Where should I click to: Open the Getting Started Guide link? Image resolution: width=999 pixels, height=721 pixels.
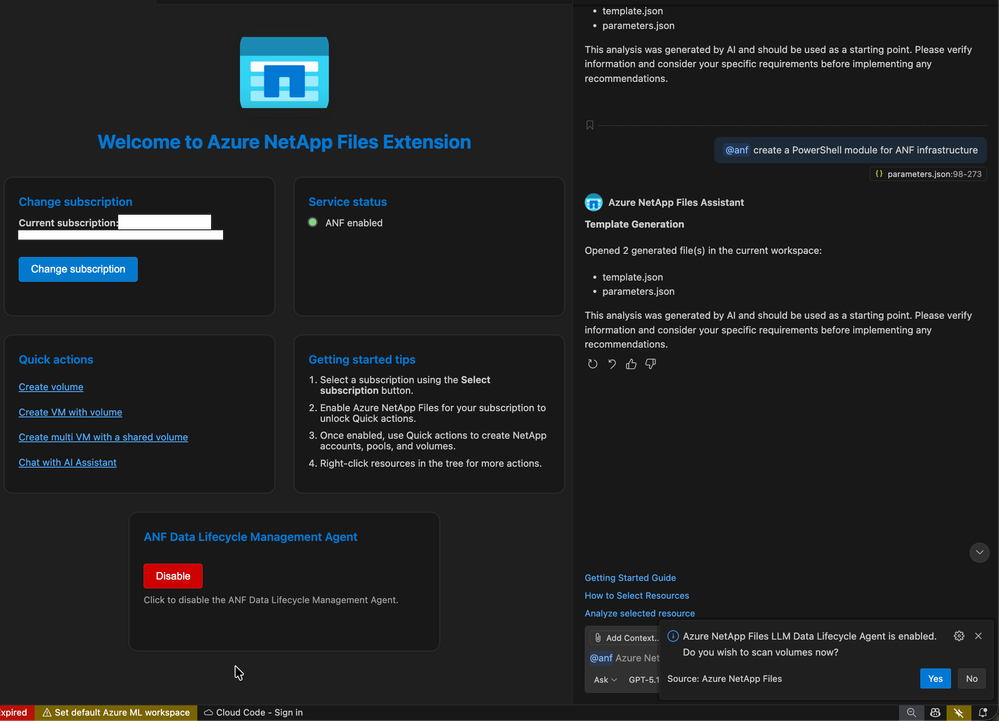coord(630,578)
